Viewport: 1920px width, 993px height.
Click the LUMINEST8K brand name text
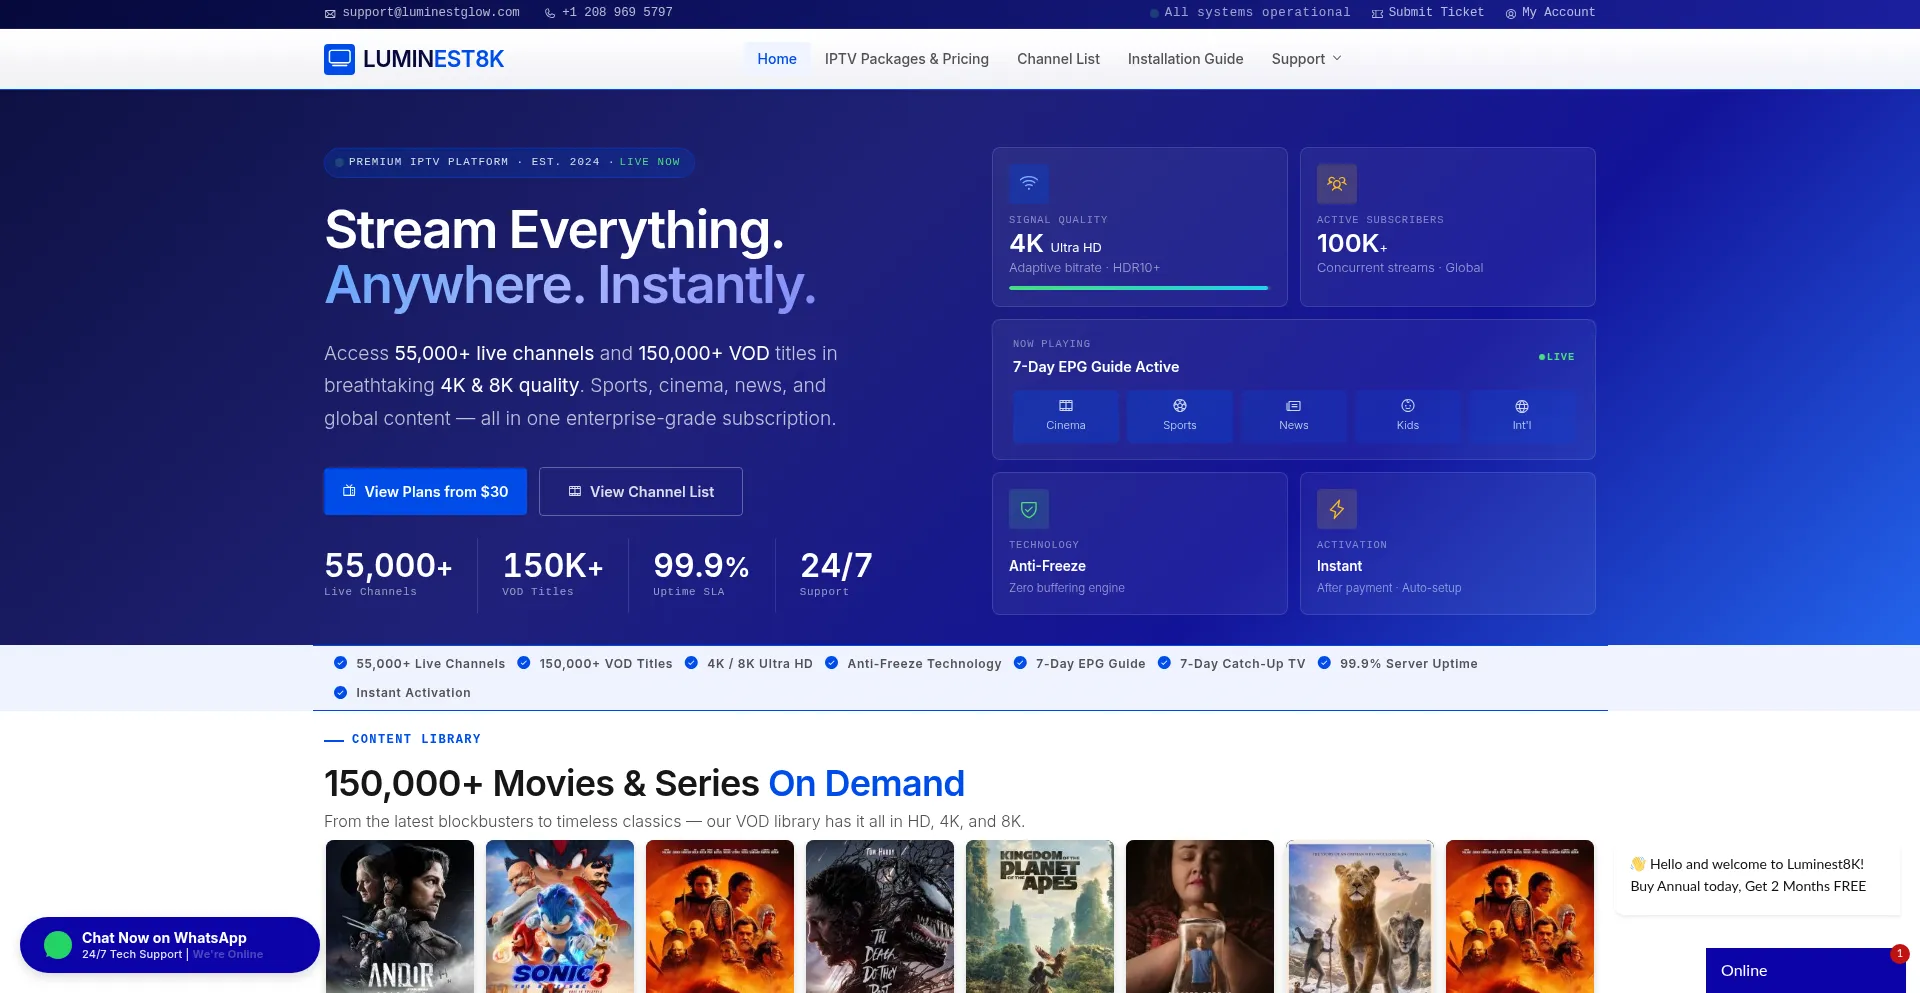433,59
